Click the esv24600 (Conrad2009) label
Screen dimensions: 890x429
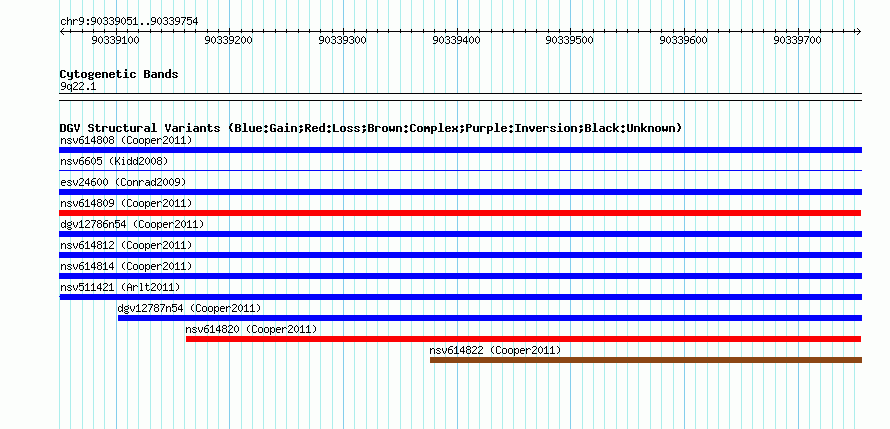point(123,182)
